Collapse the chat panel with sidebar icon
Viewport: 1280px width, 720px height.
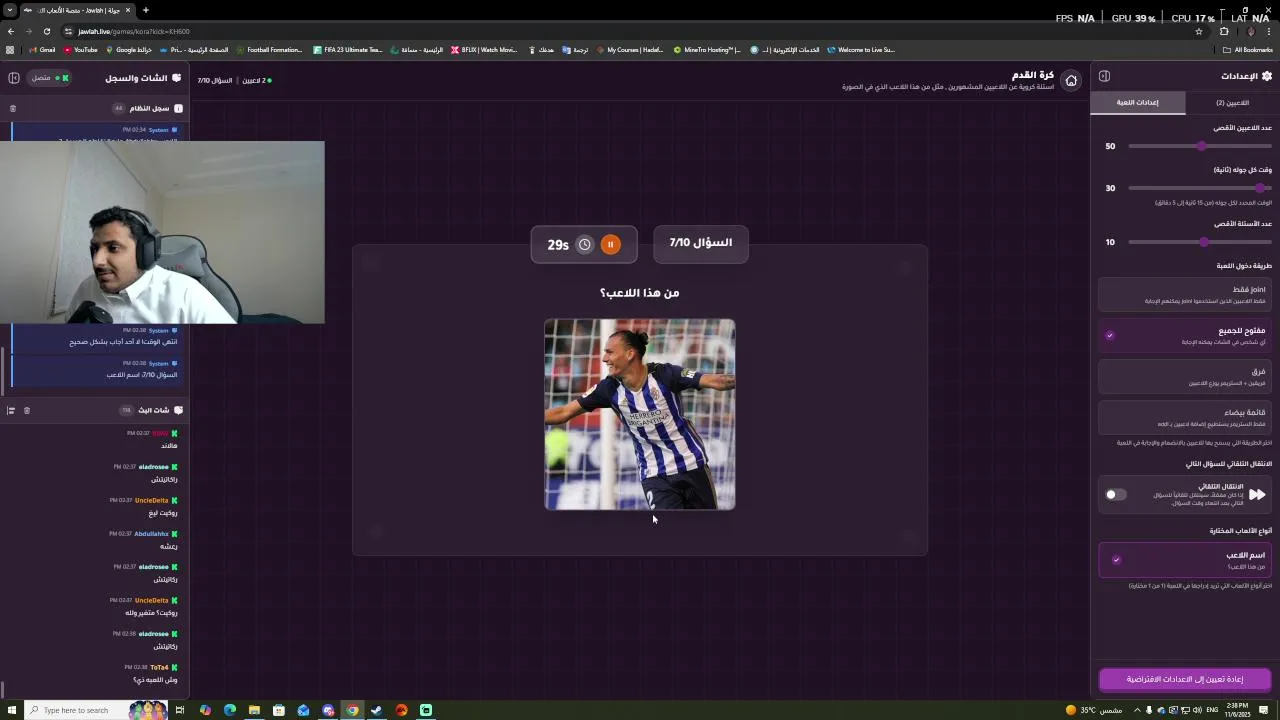tap(14, 77)
